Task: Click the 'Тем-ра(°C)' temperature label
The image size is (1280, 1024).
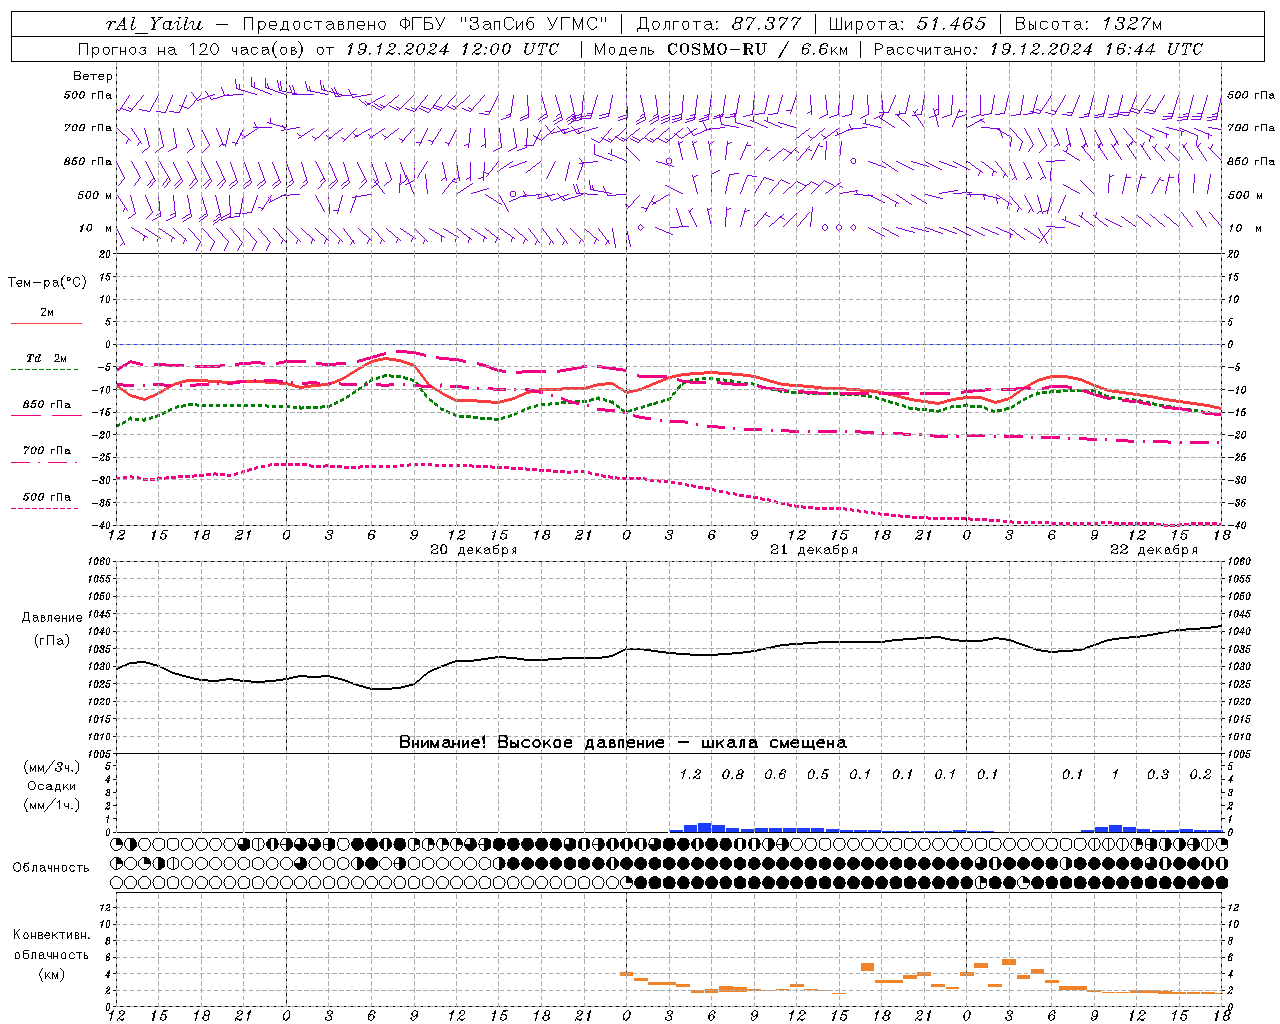Action: click(x=47, y=283)
